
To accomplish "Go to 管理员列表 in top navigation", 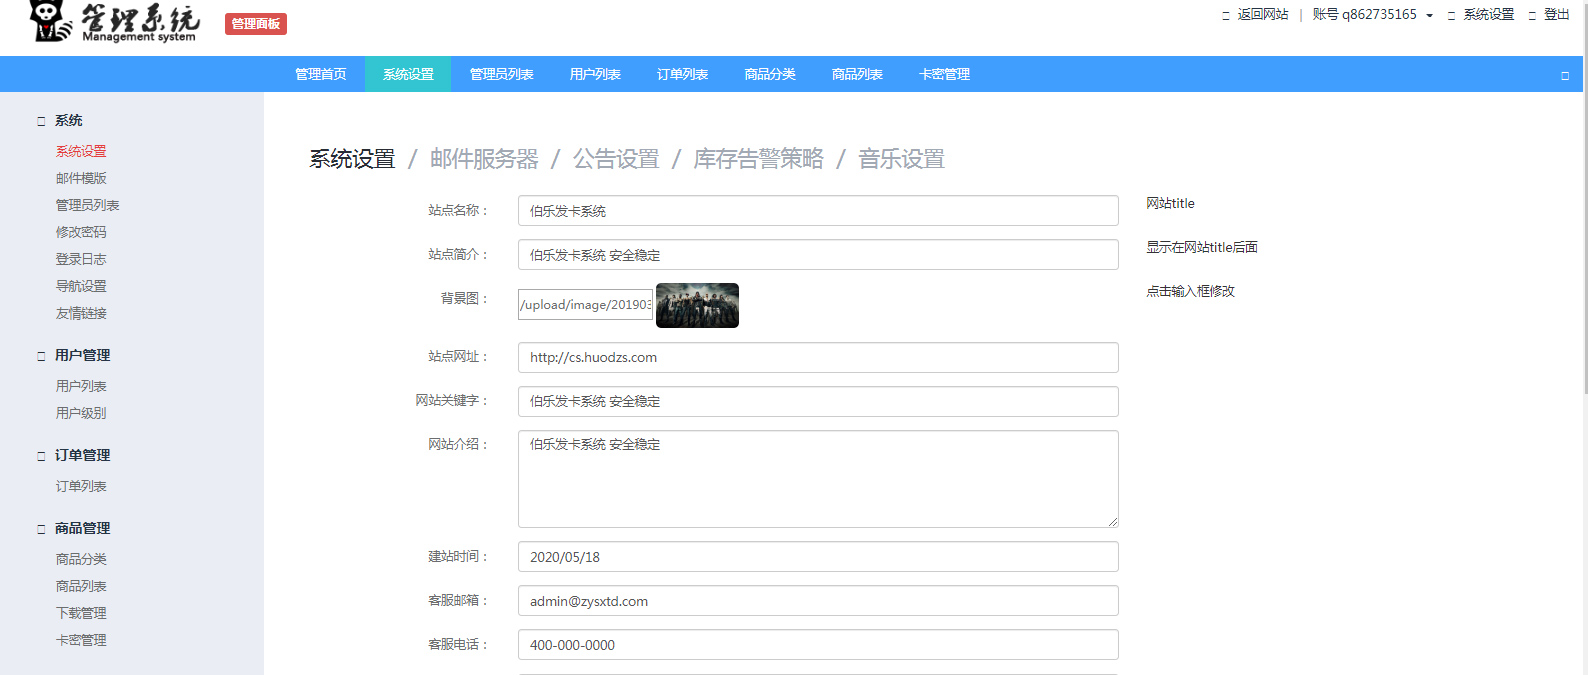I will point(501,74).
